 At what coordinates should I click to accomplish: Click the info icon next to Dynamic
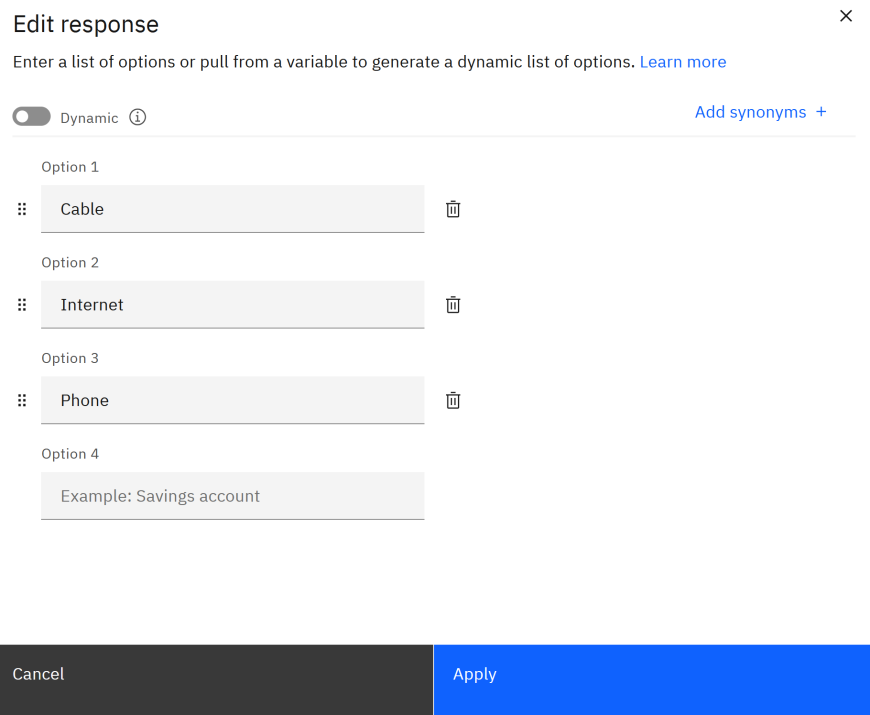coord(138,117)
